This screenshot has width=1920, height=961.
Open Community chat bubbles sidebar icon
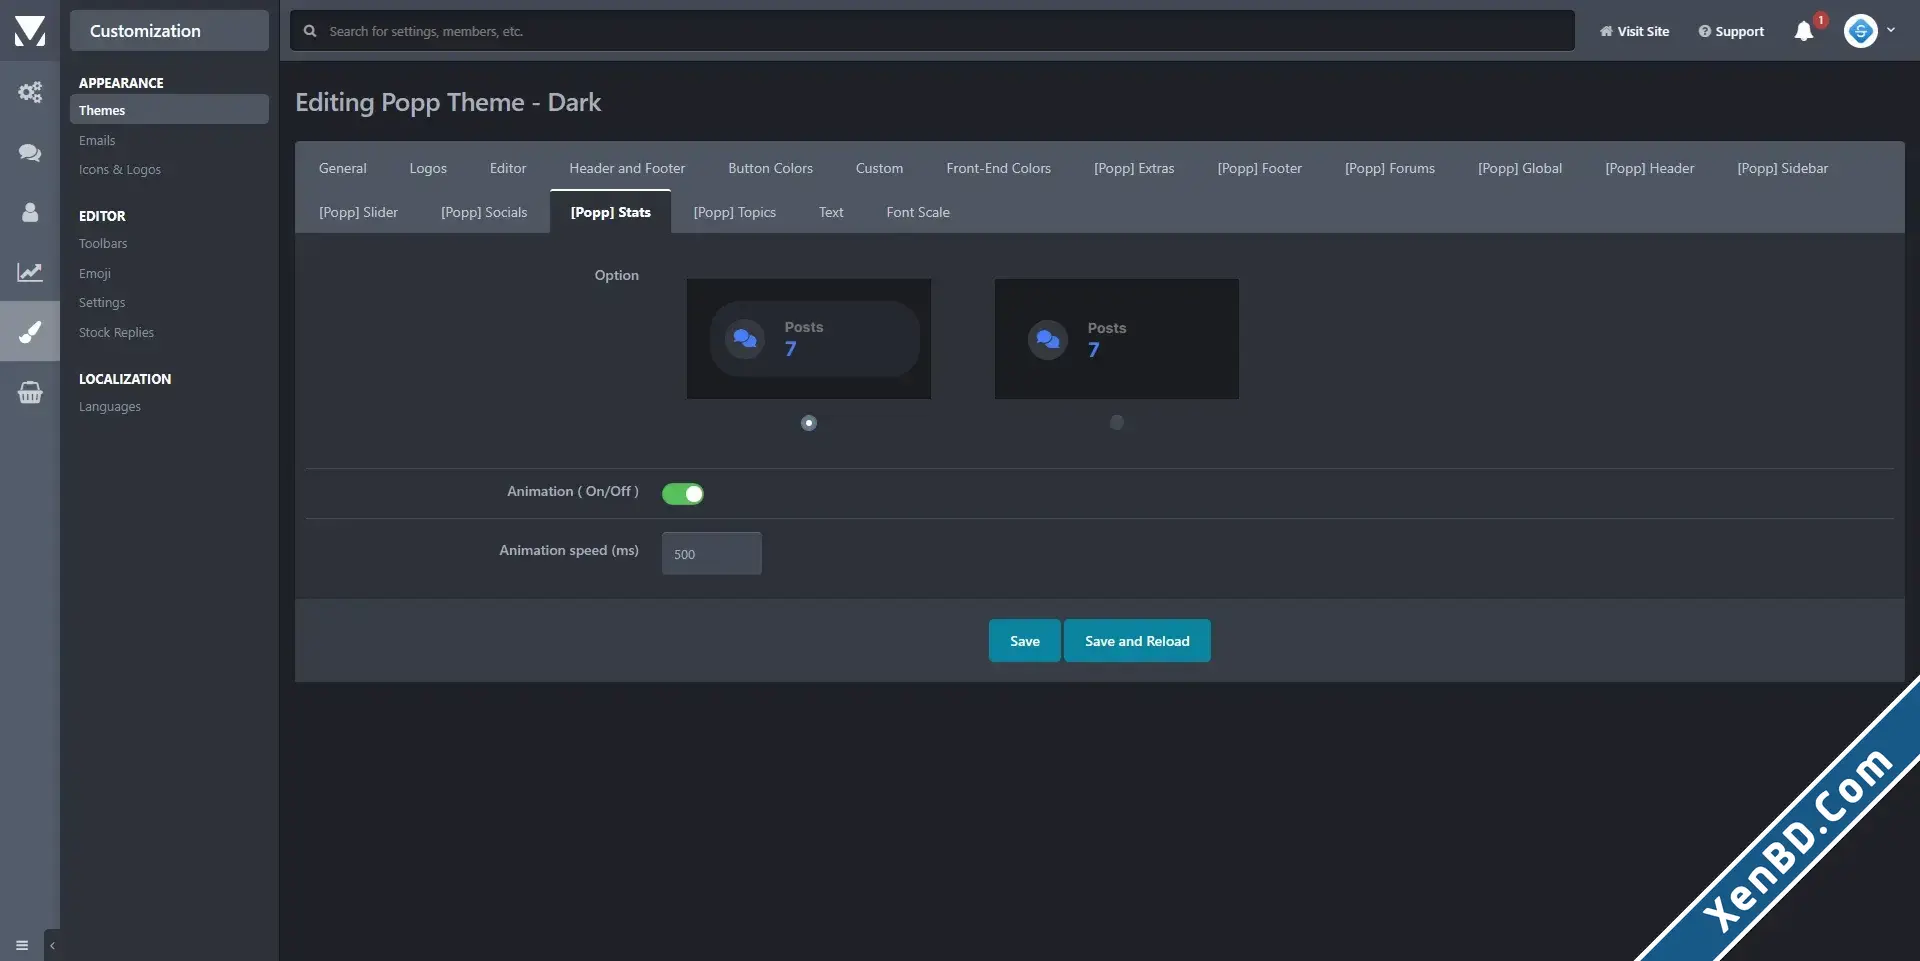30,152
